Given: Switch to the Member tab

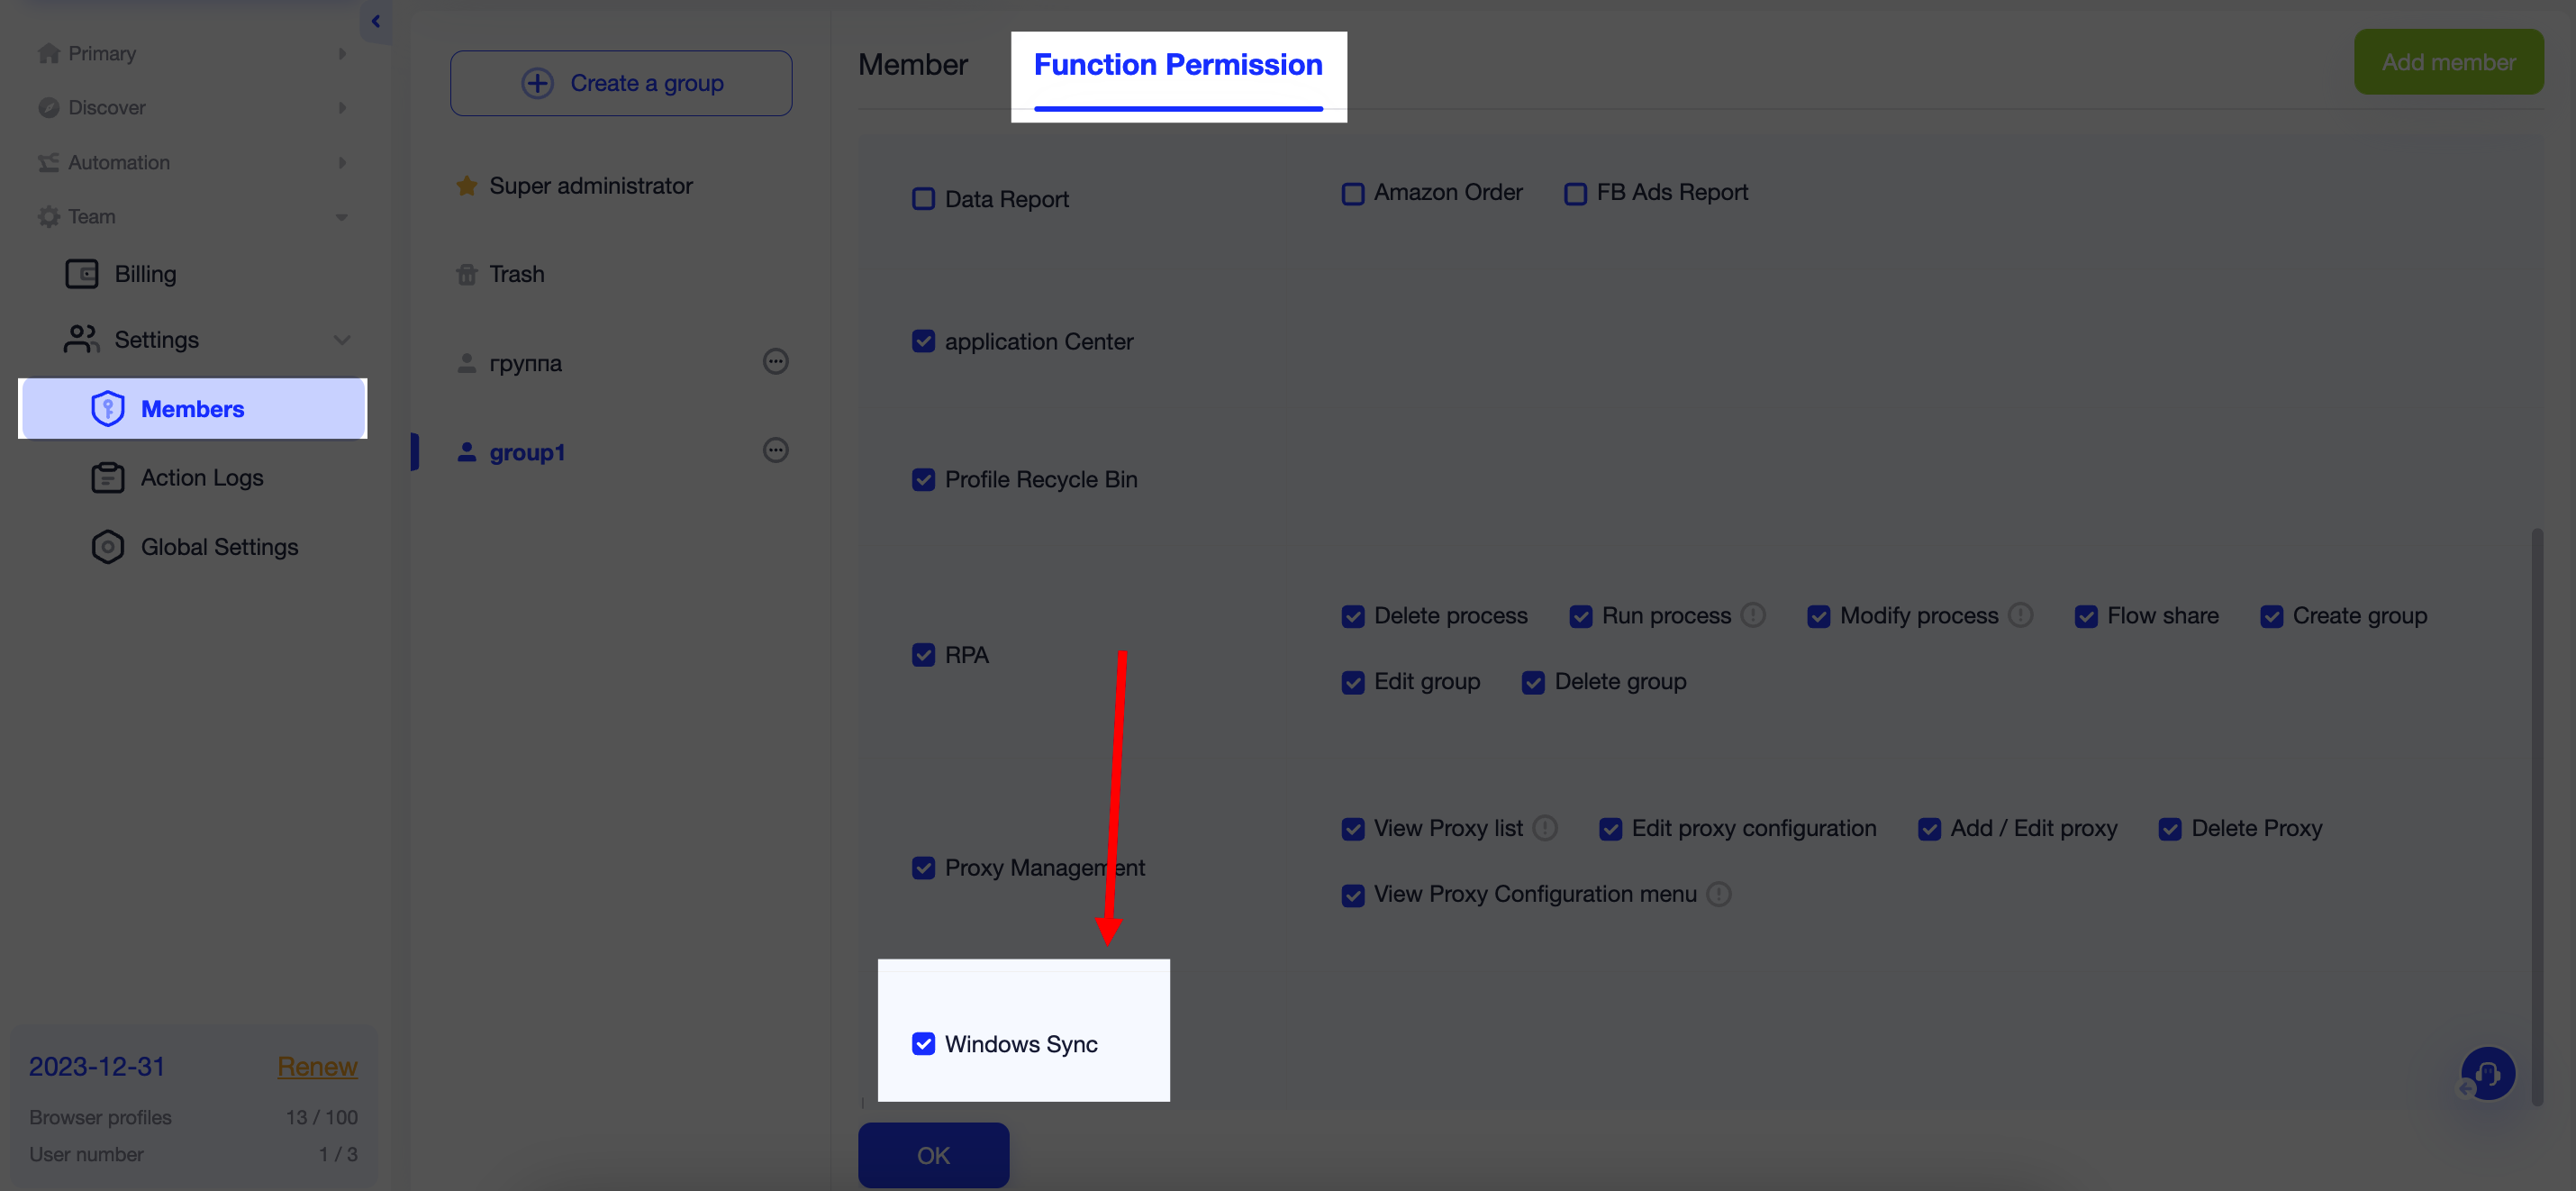Looking at the screenshot, I should coord(912,64).
